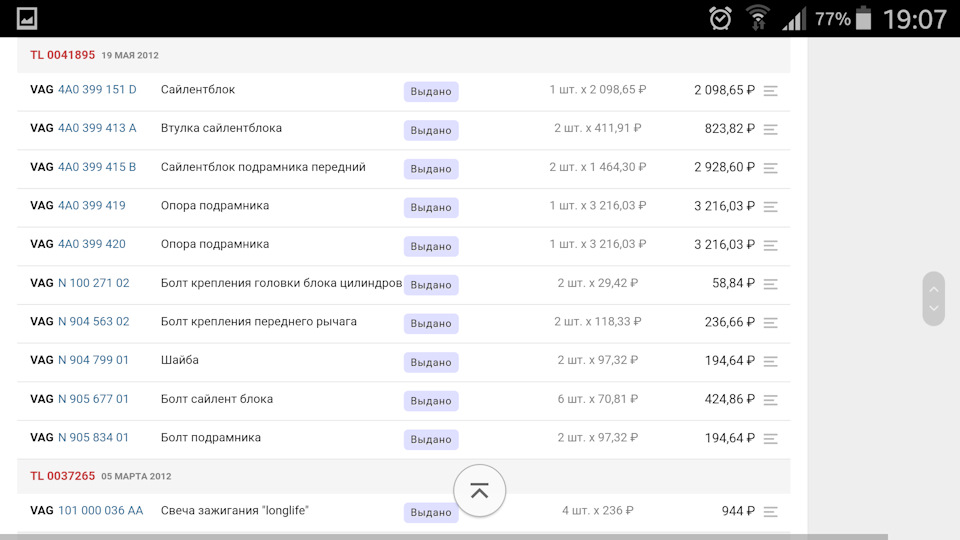Open order TL 0037265

[x=62, y=476]
